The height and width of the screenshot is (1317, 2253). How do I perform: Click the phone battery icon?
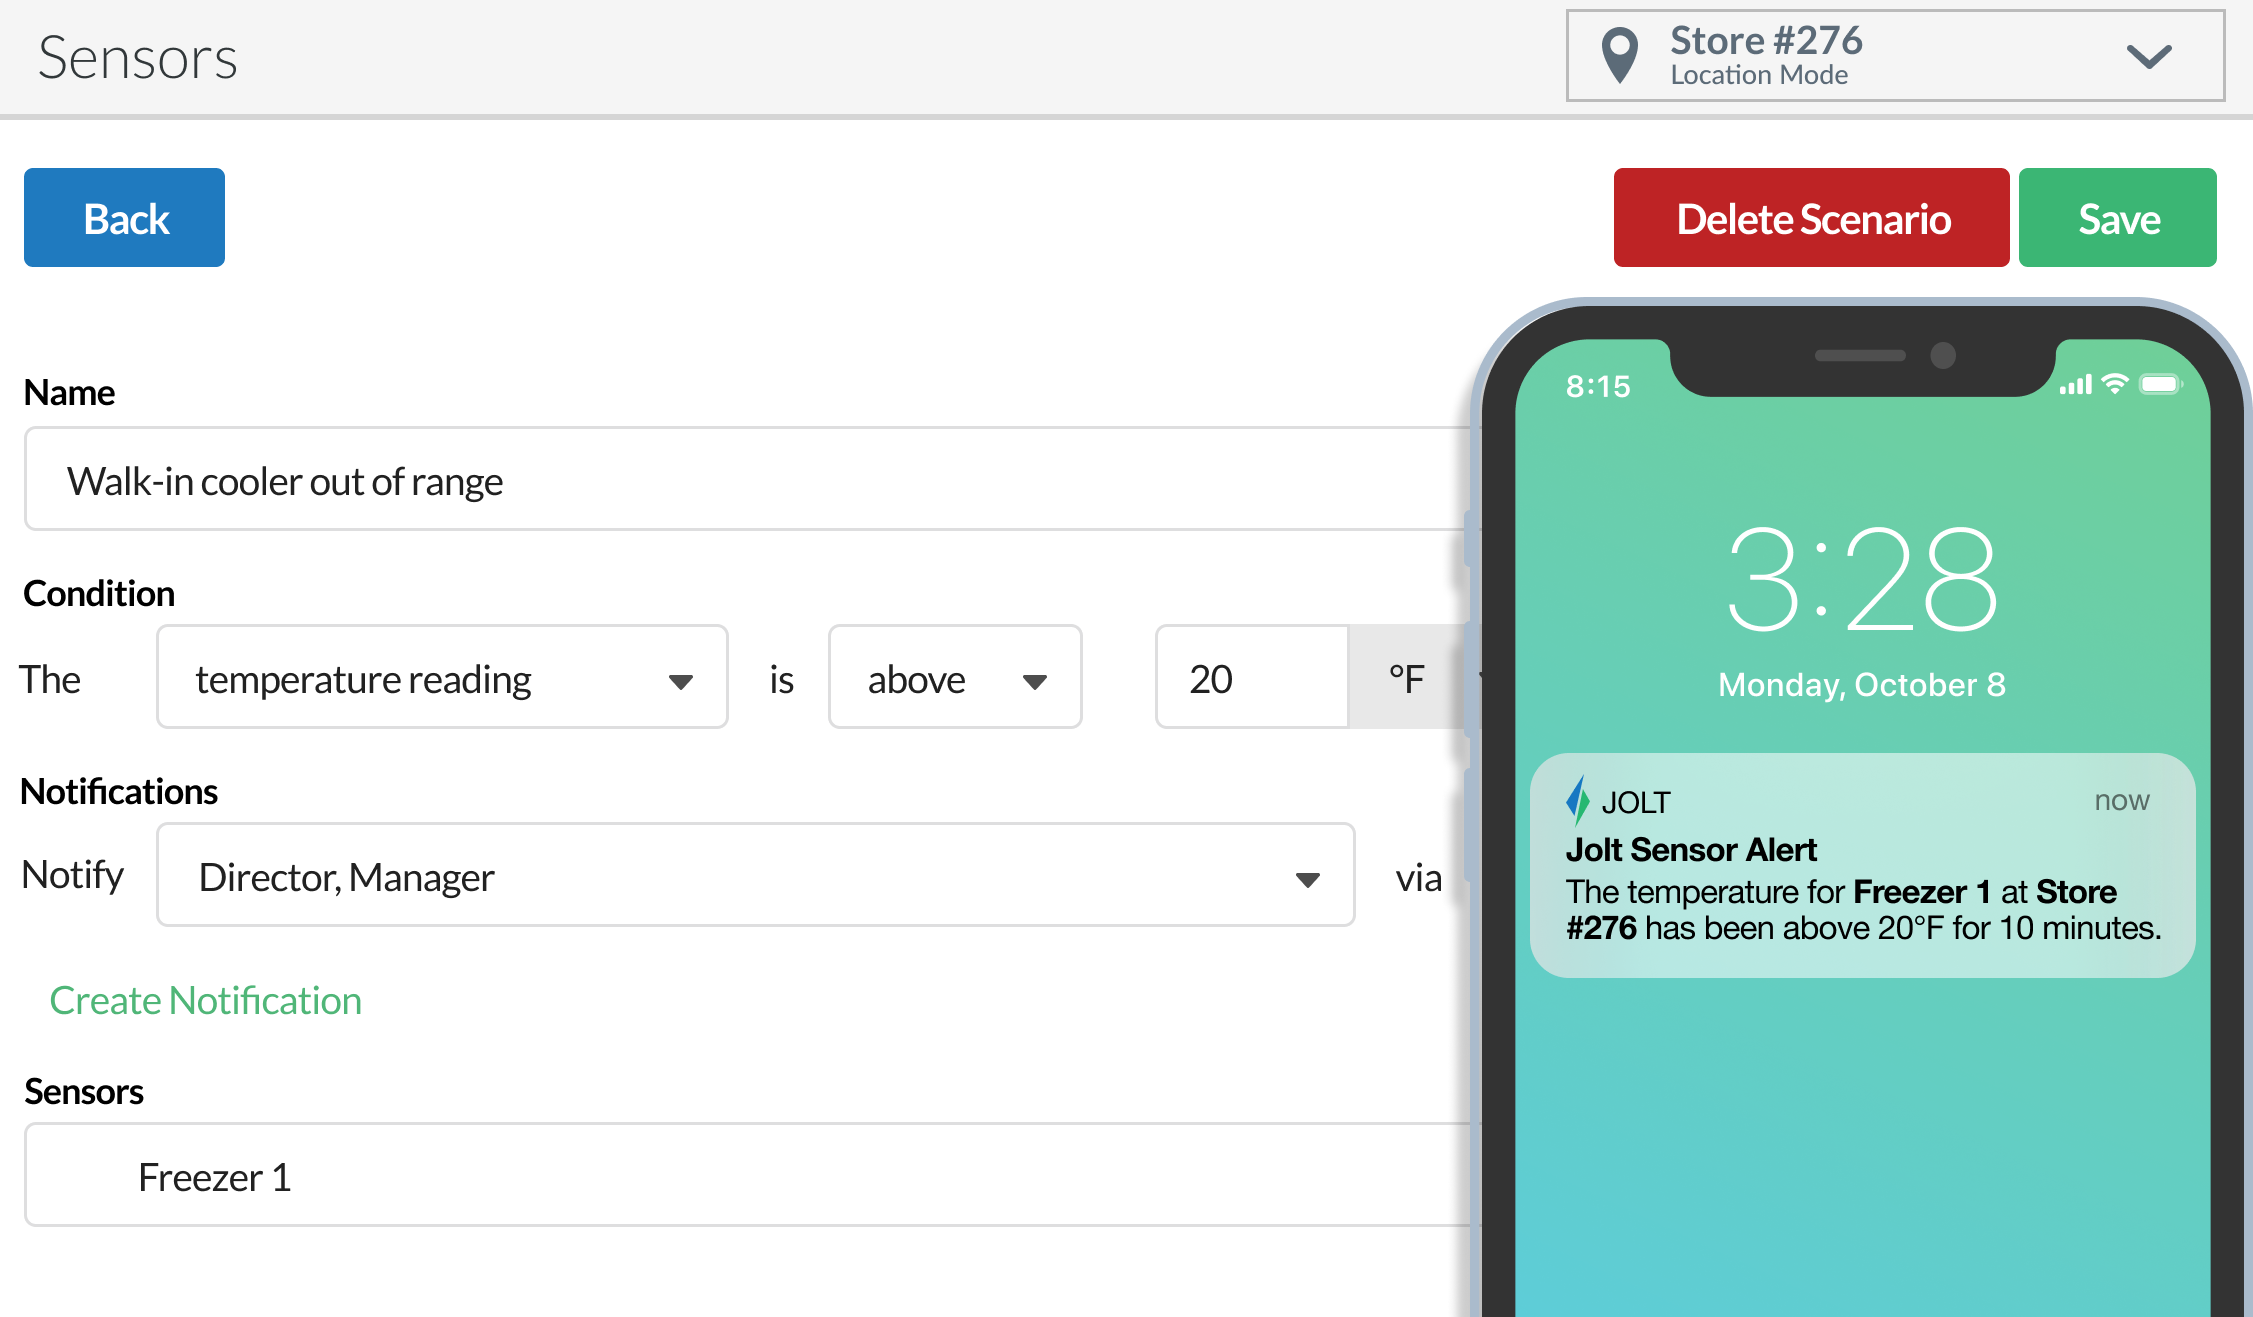(x=2160, y=385)
